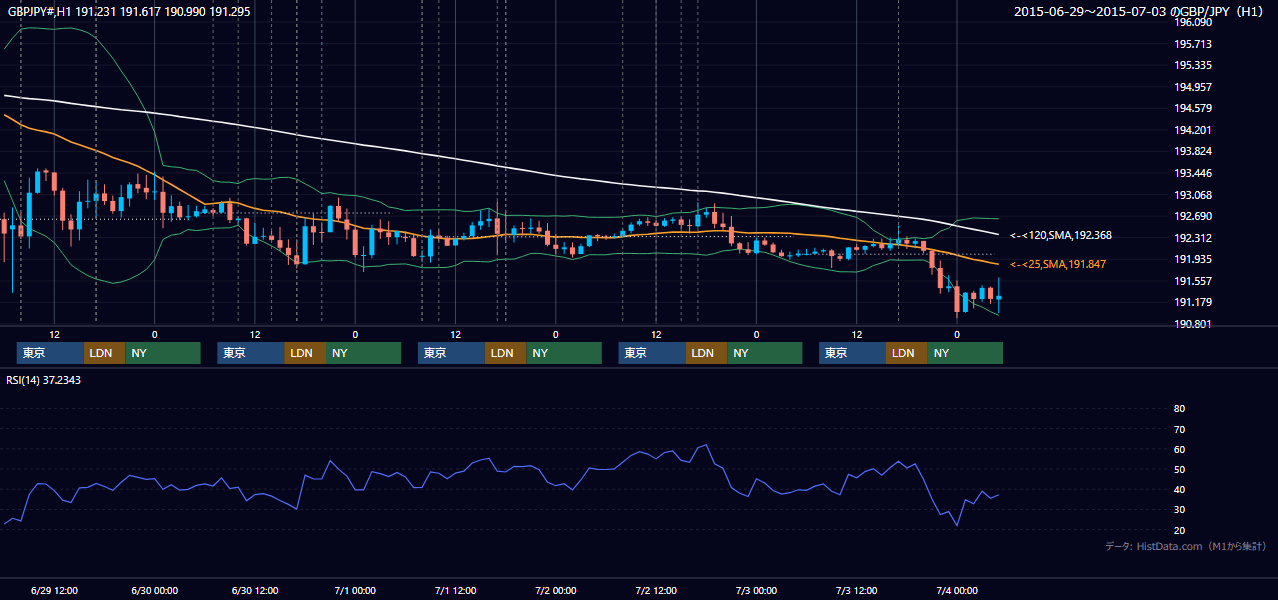Click the last blue candlestick on the chart

[x=999, y=297]
